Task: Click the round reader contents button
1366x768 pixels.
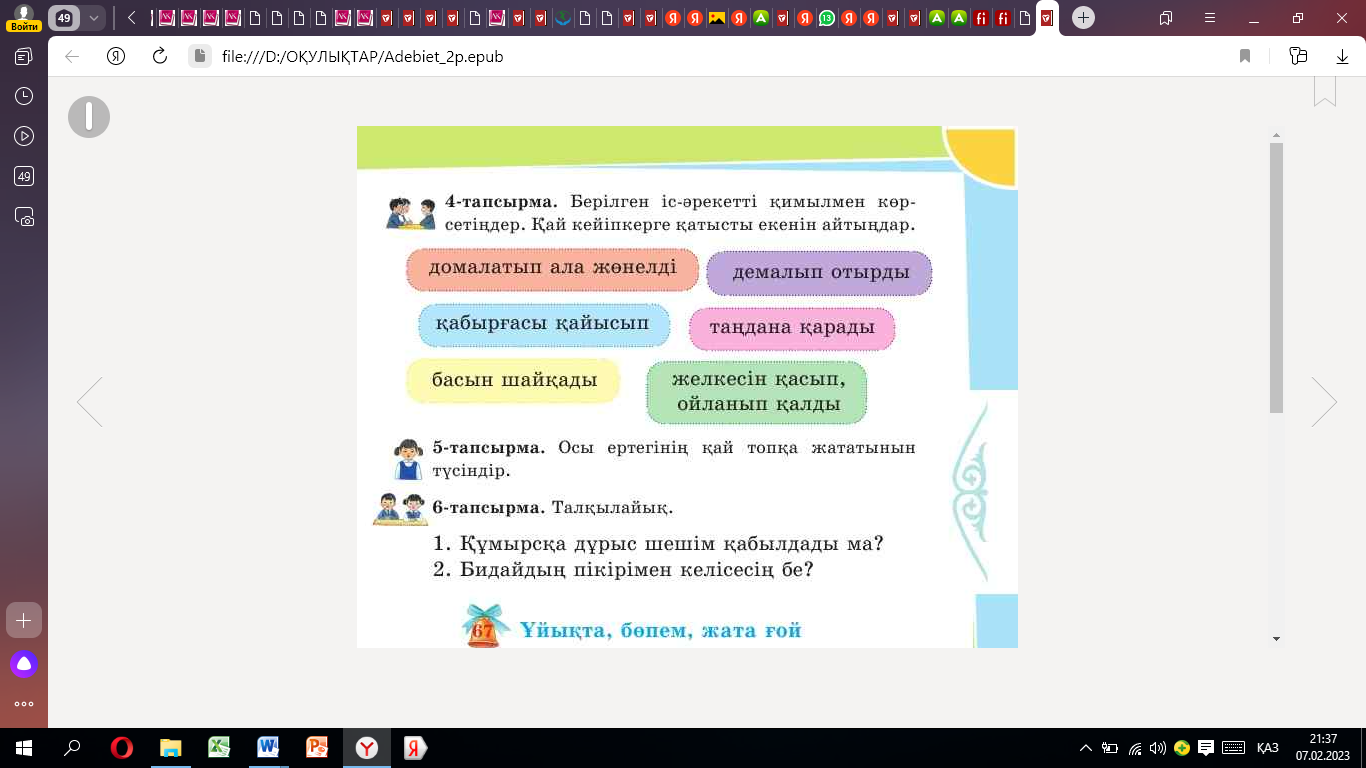Action: 89,117
